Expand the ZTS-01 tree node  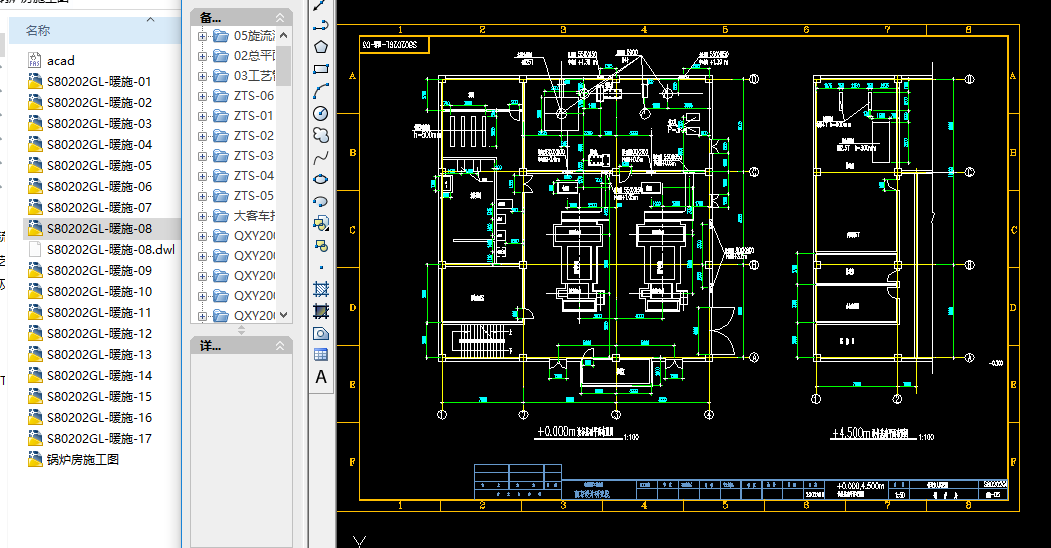tap(202, 116)
